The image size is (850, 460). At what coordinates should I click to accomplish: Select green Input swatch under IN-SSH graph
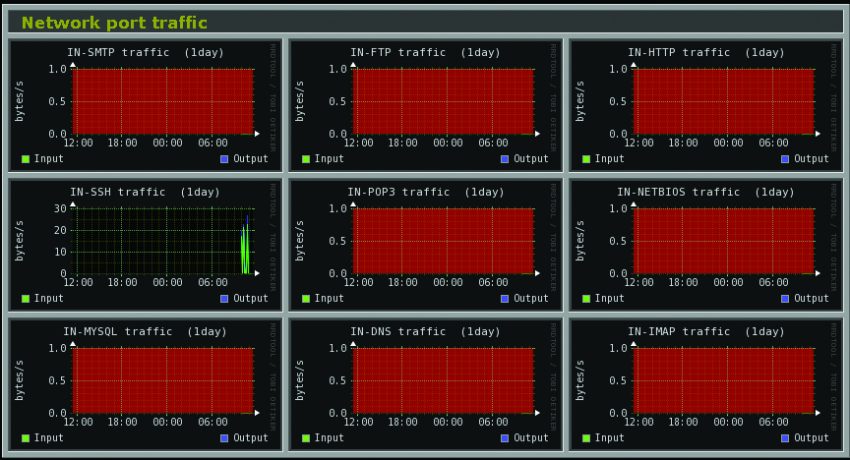(26, 298)
